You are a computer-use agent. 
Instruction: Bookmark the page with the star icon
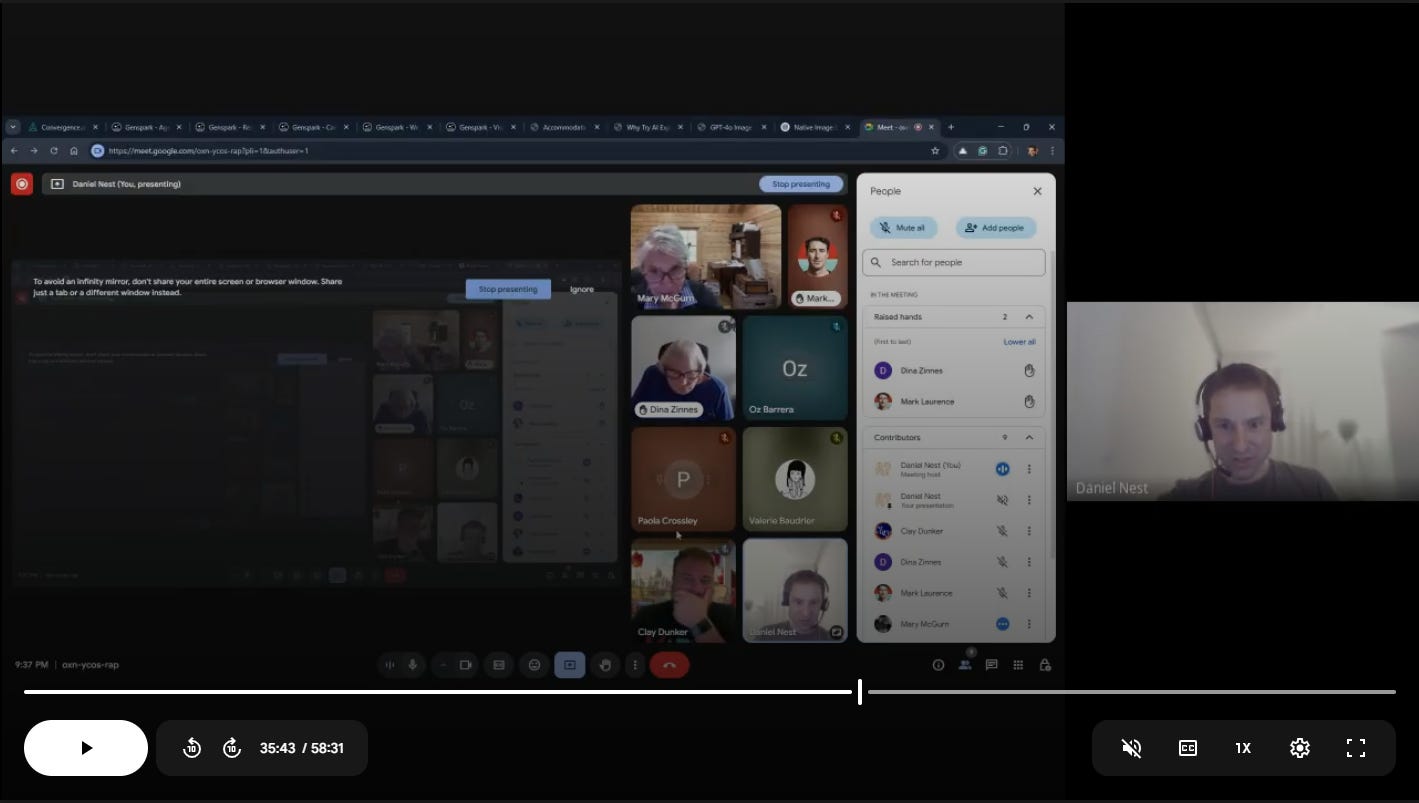935,151
